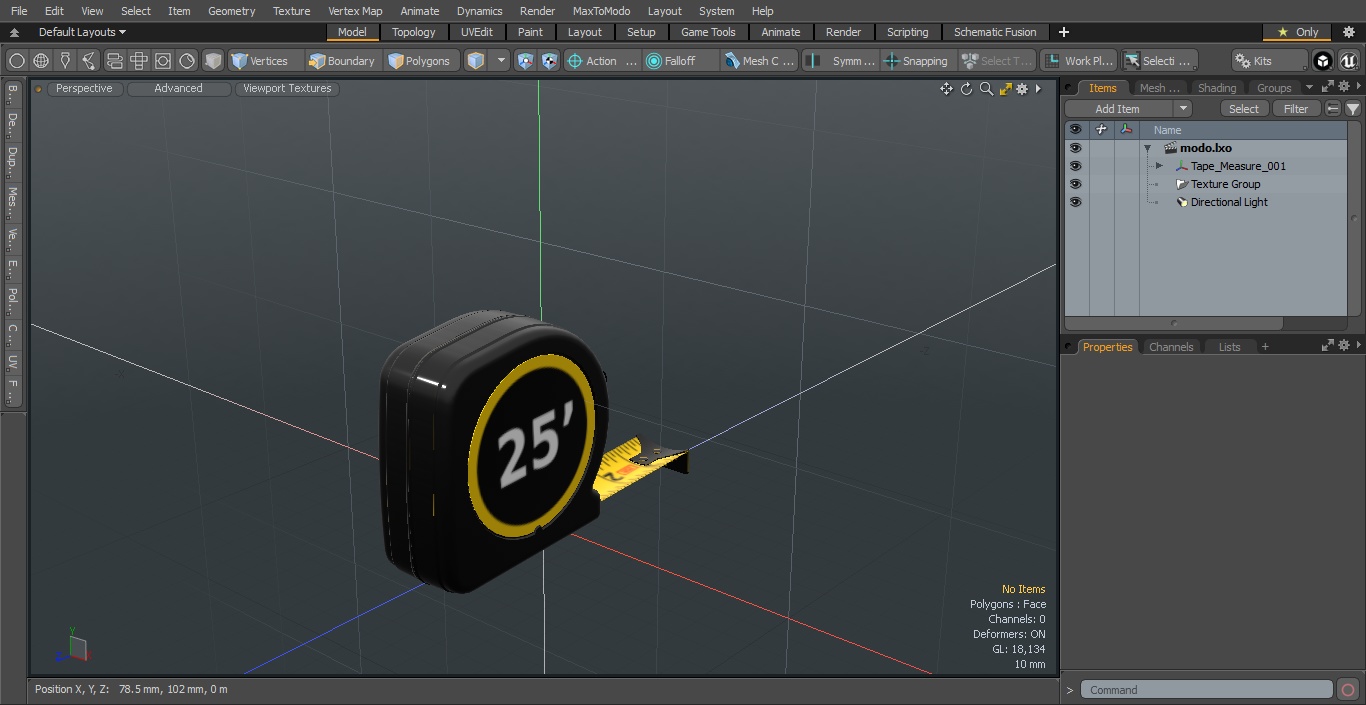Click the Add Item button
The height and width of the screenshot is (705, 1366).
pos(1117,109)
